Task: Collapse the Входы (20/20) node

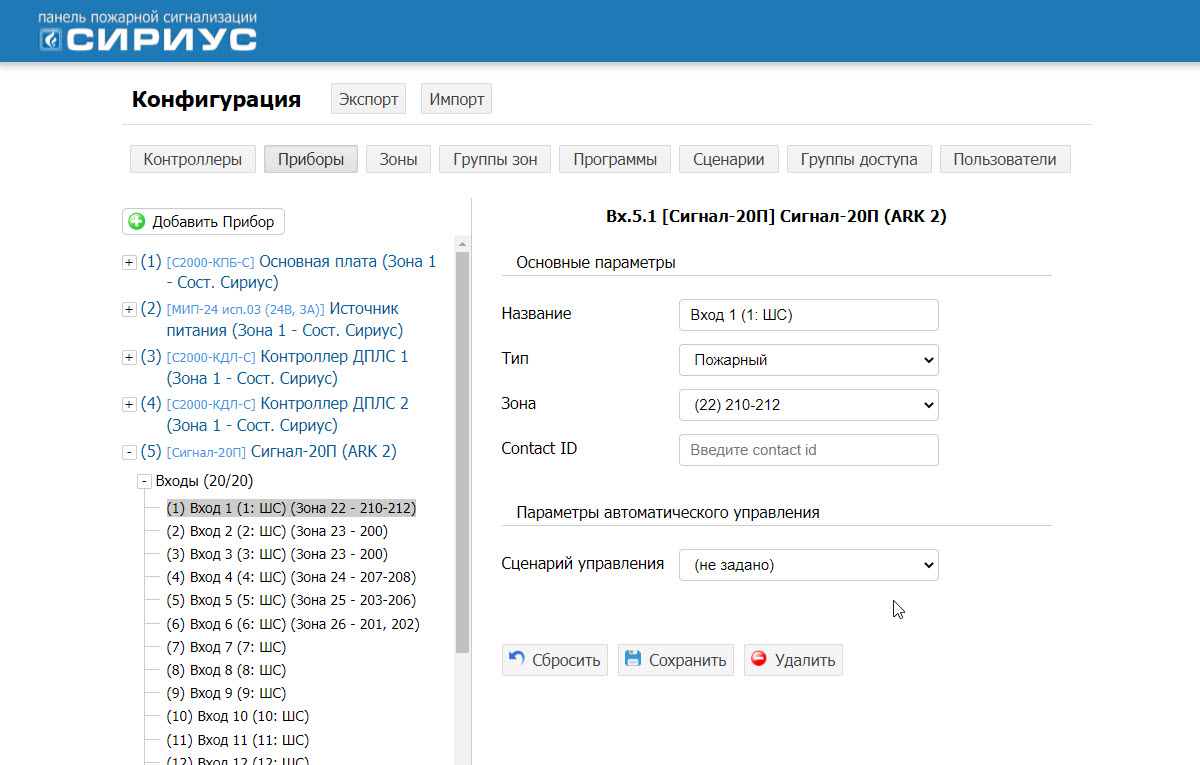Action: [x=144, y=481]
